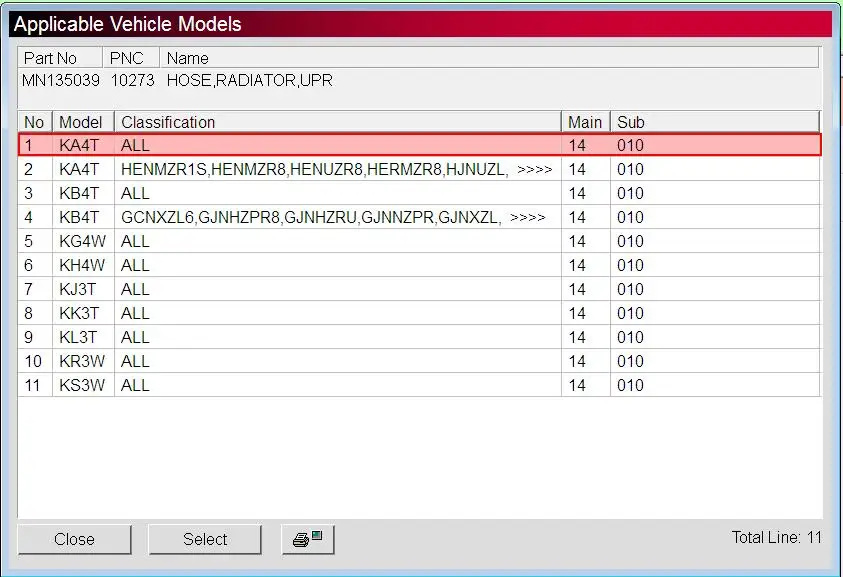Select part number MN135039
843x577 pixels.
tap(61, 81)
